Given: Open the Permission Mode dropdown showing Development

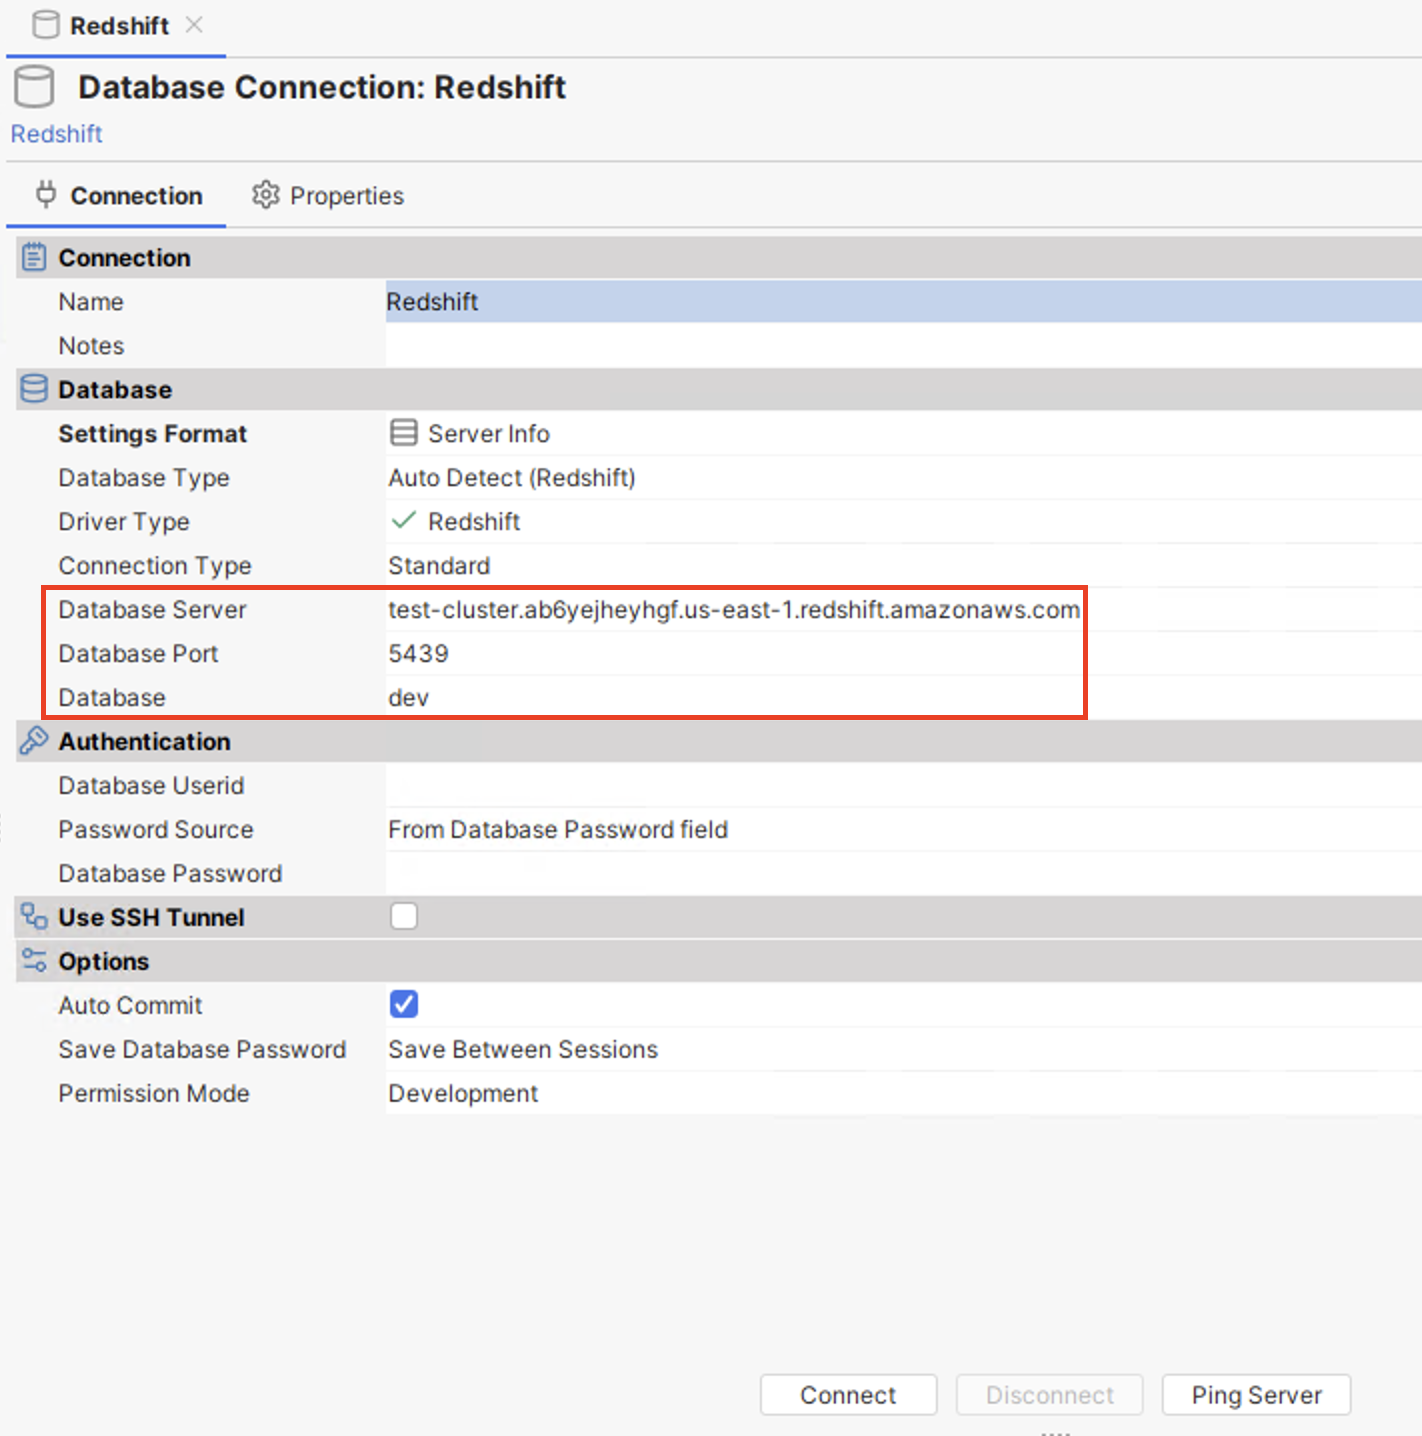Looking at the screenshot, I should click(x=904, y=1093).
